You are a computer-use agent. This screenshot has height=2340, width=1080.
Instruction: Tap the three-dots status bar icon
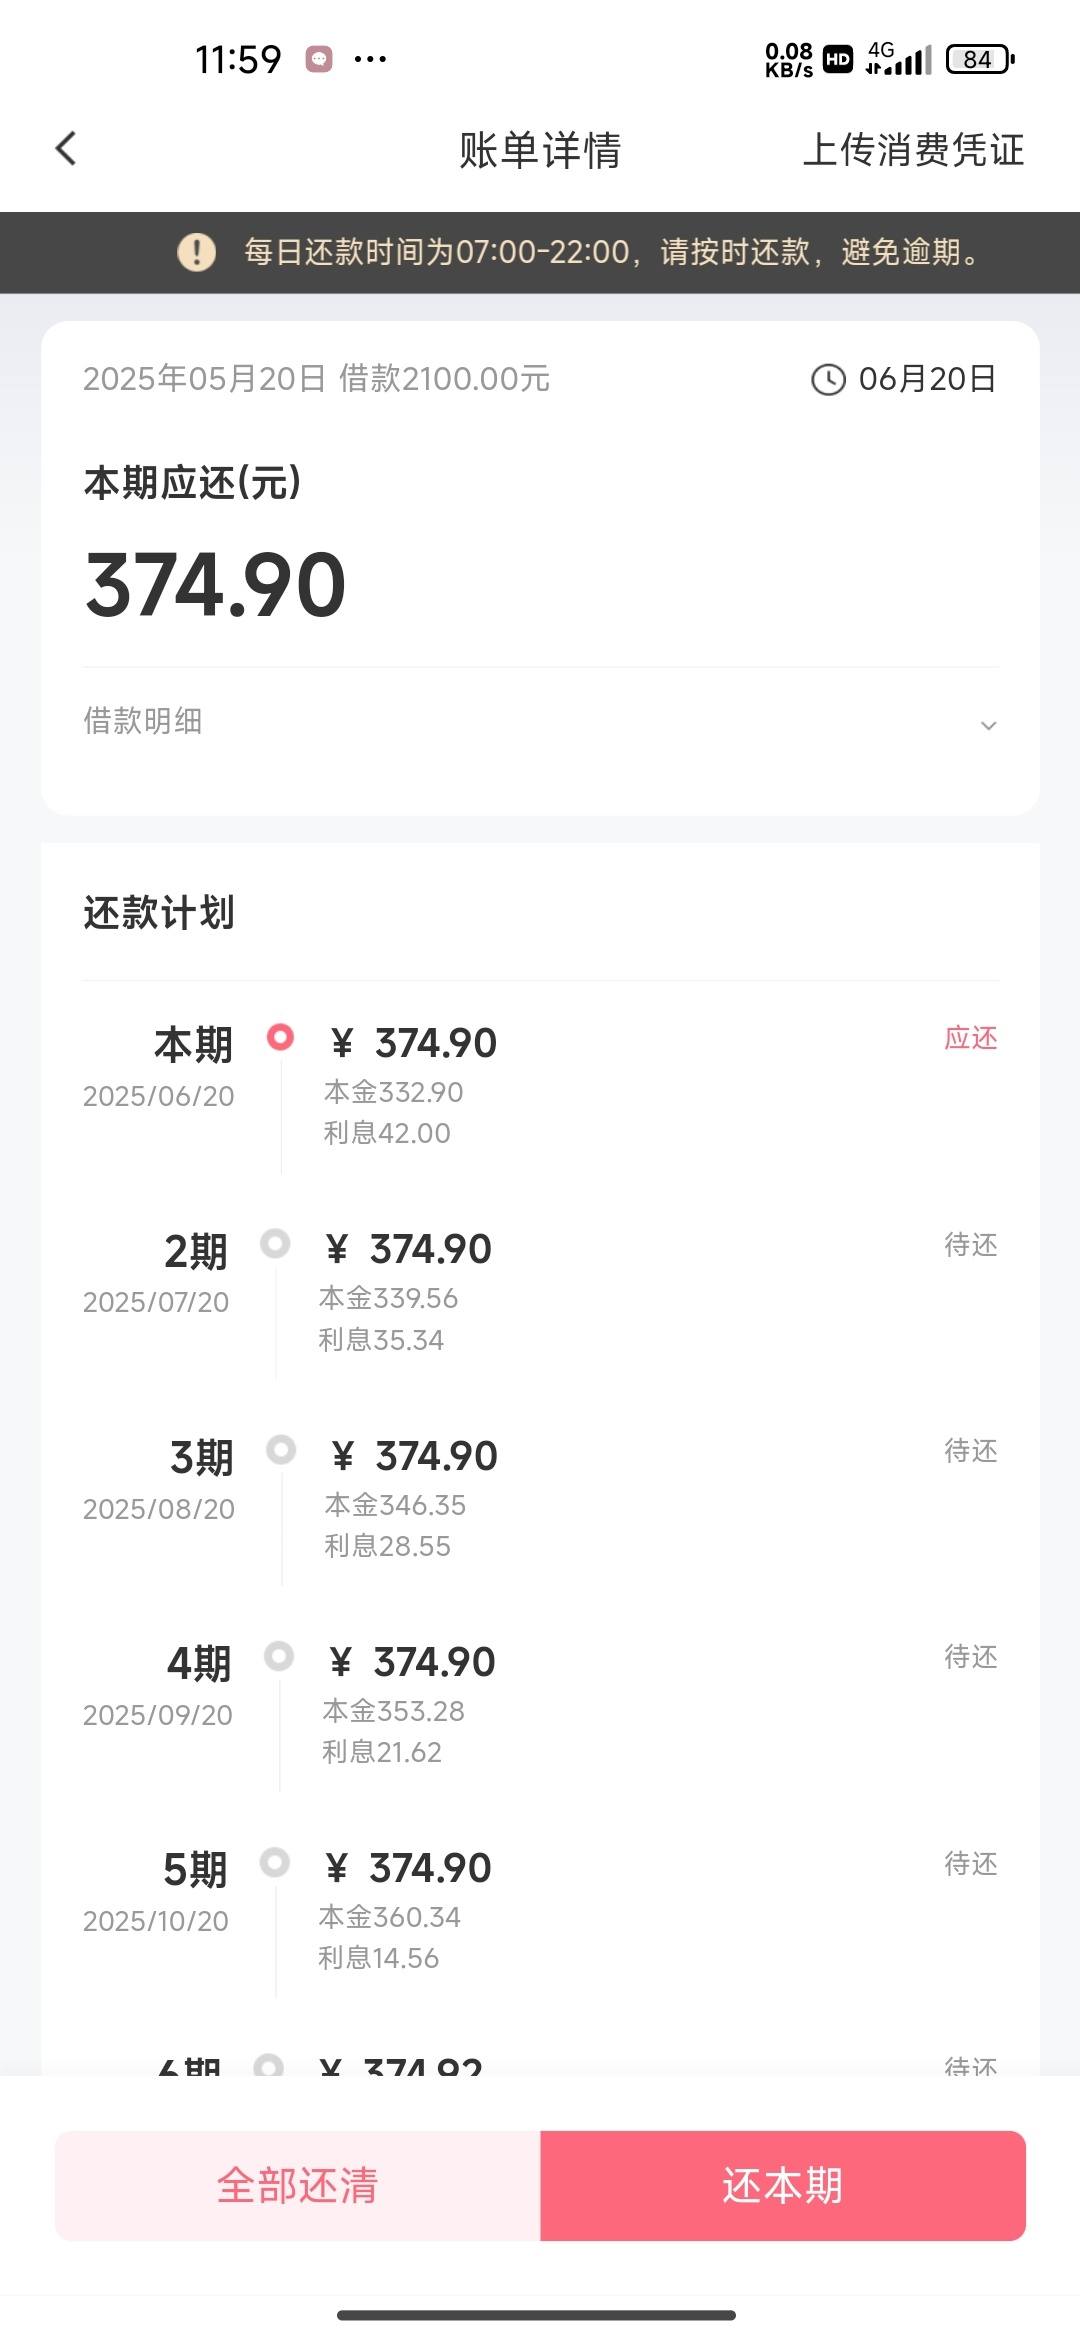pyautogui.click(x=370, y=60)
